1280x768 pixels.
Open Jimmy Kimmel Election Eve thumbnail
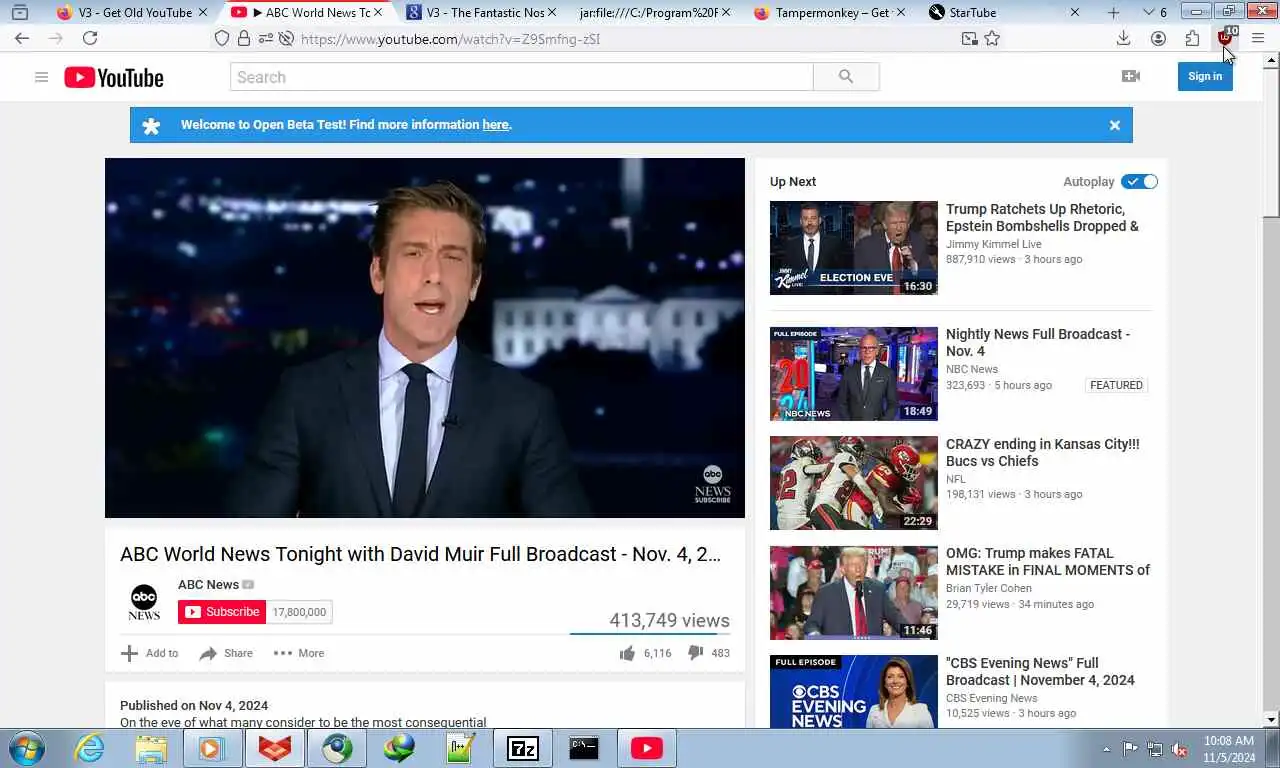(x=854, y=248)
